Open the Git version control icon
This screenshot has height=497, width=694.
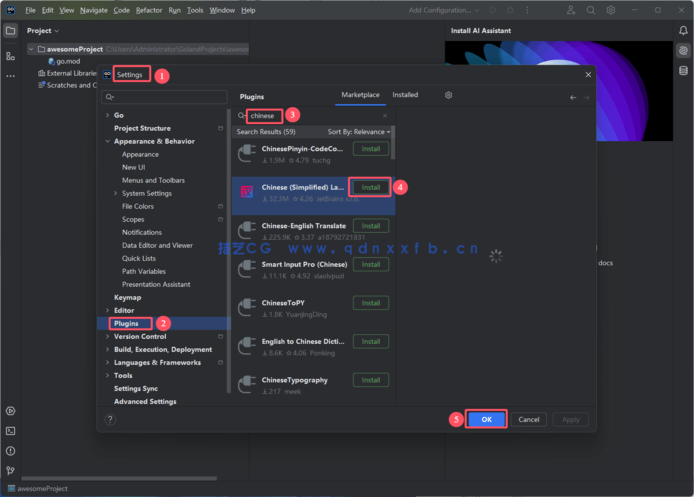[x=10, y=470]
